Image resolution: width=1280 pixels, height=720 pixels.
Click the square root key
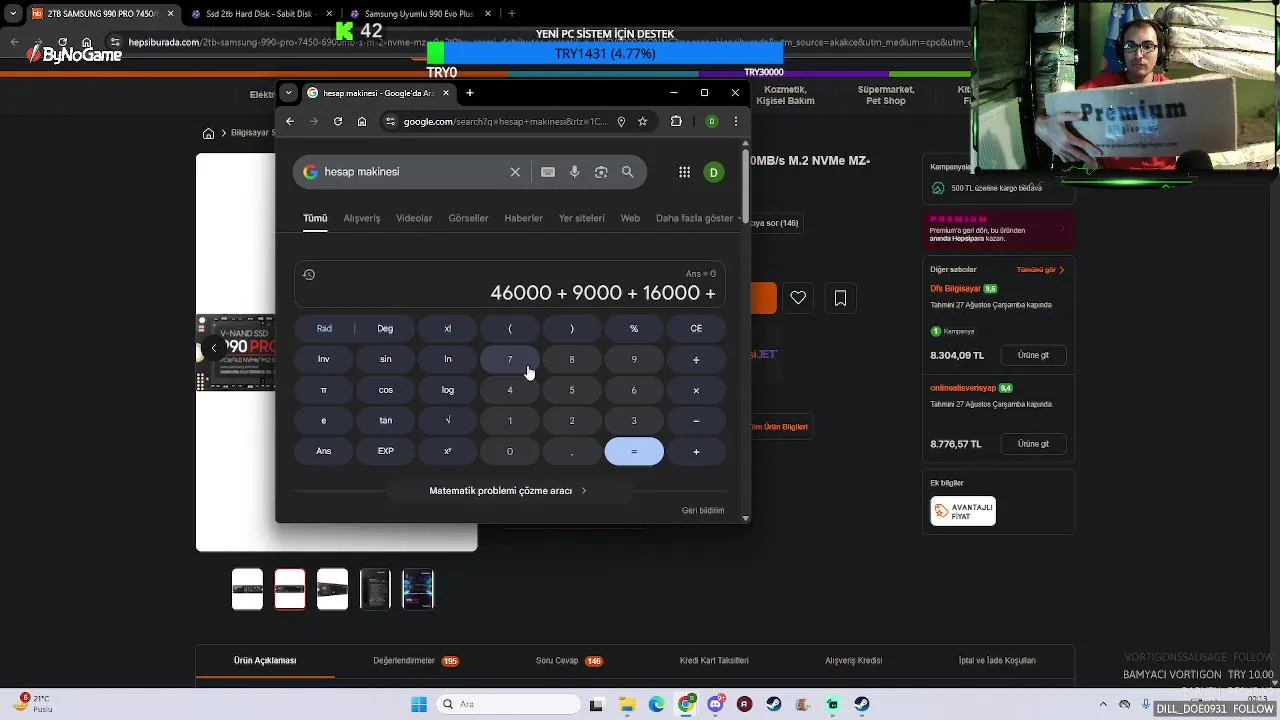tap(448, 420)
